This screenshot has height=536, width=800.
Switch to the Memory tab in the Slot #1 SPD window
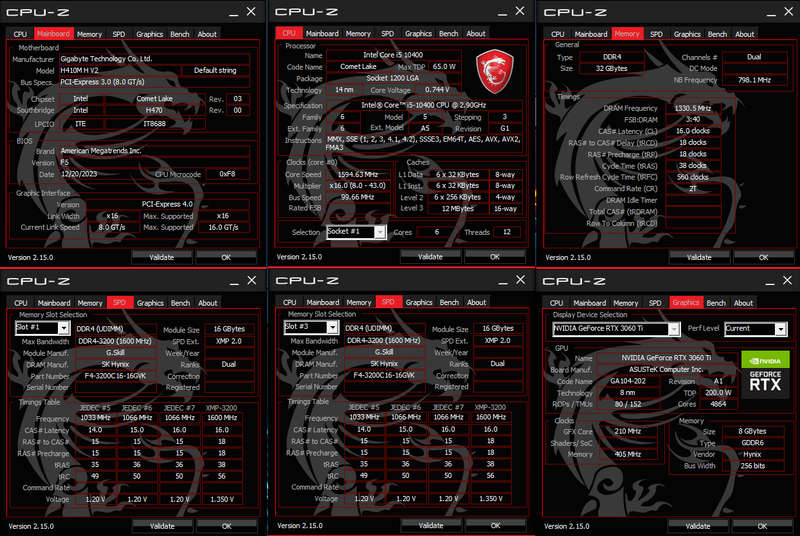[x=90, y=302]
